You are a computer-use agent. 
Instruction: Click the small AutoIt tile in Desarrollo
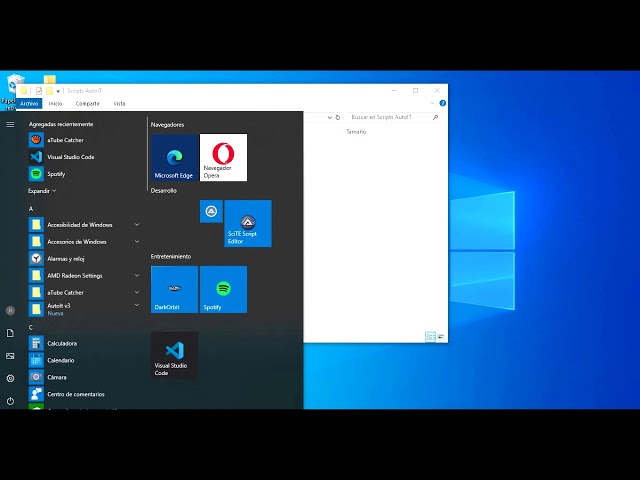(211, 211)
